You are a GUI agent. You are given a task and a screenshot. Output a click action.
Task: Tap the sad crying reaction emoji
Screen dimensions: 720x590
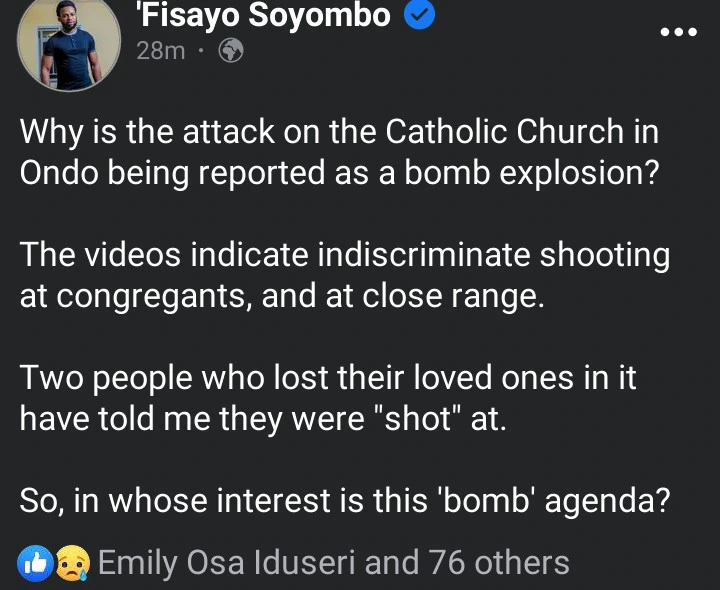pyautogui.click(x=73, y=564)
